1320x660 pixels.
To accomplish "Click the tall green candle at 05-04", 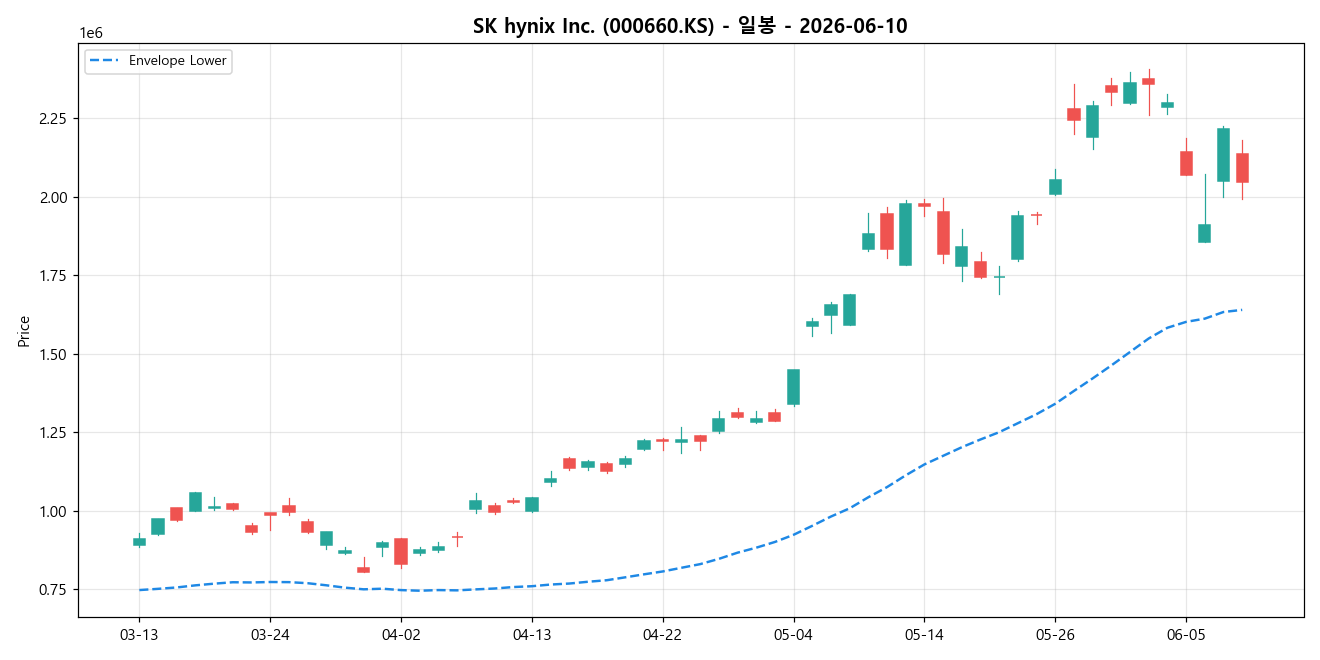I will click(793, 387).
